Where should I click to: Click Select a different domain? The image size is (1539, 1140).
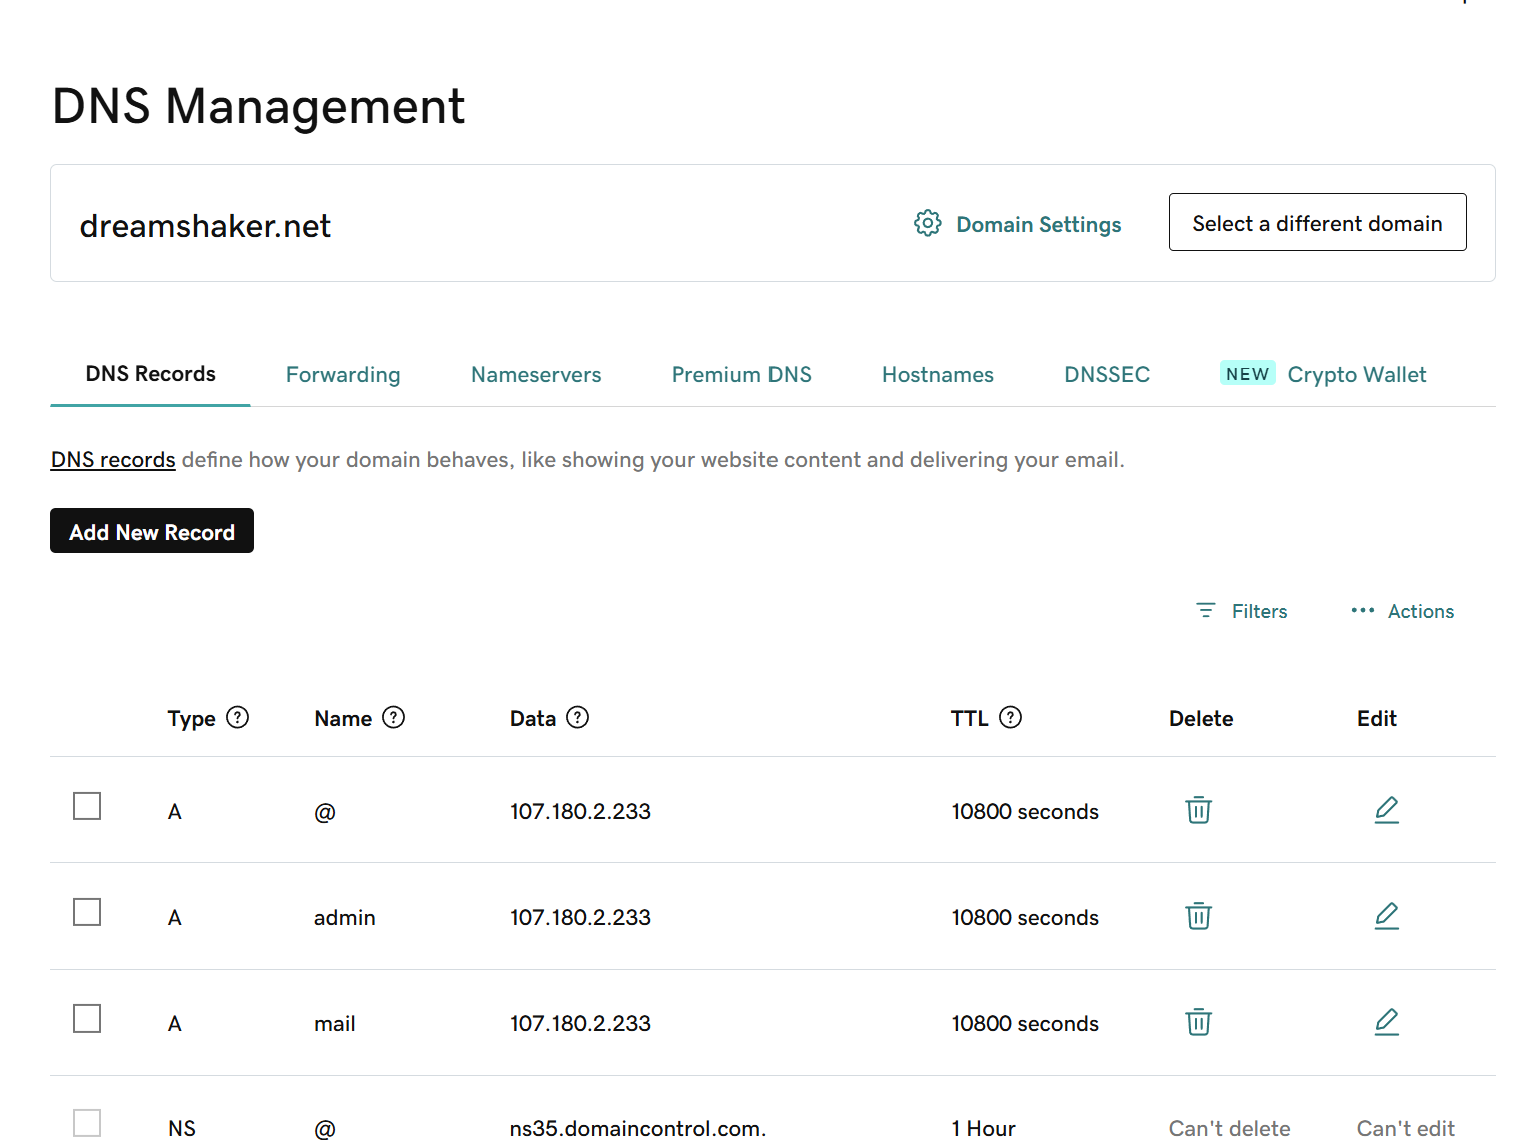pos(1317,223)
